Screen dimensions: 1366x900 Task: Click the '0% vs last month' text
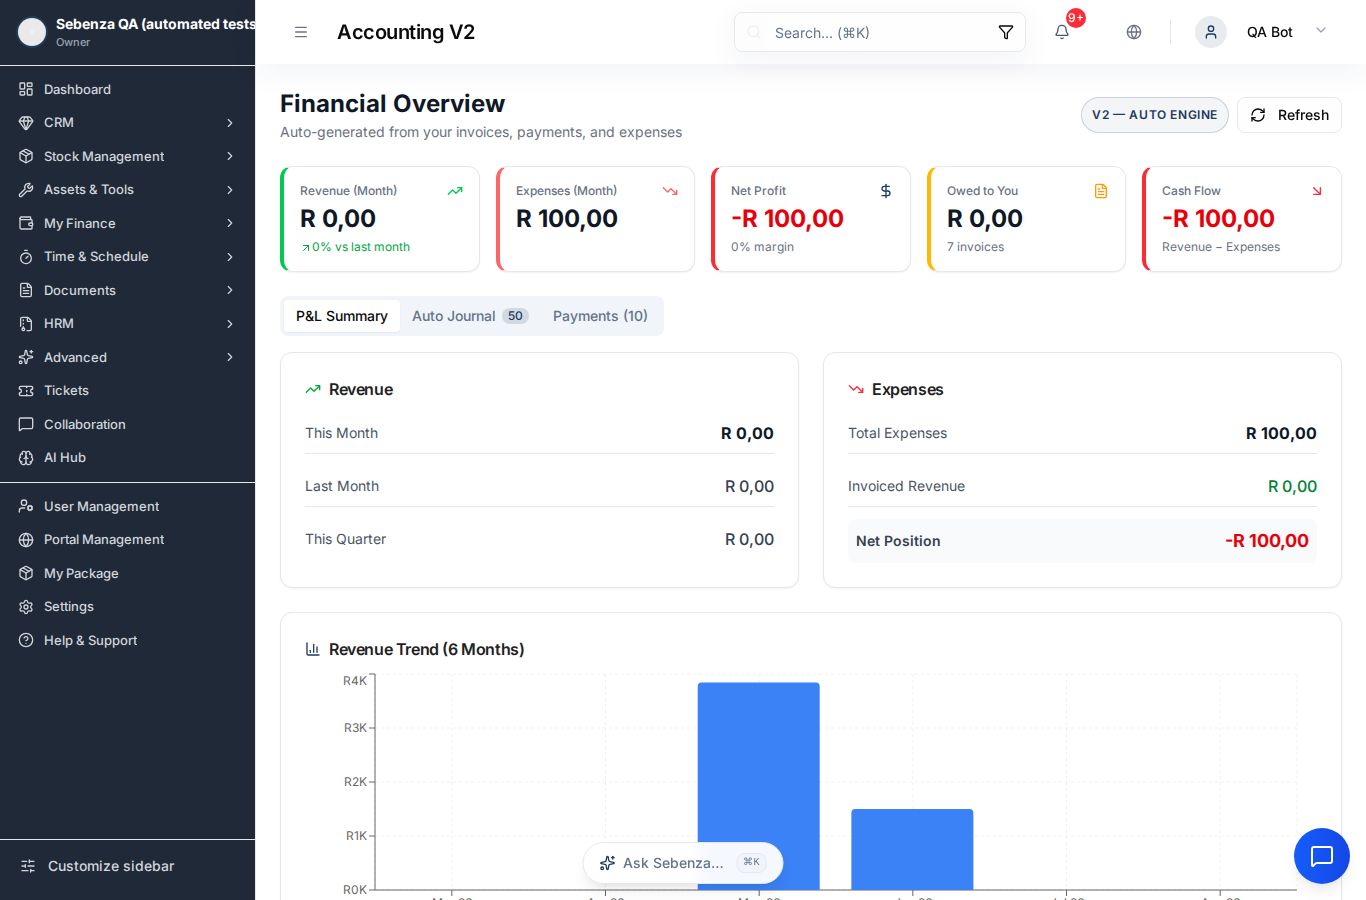pos(361,247)
